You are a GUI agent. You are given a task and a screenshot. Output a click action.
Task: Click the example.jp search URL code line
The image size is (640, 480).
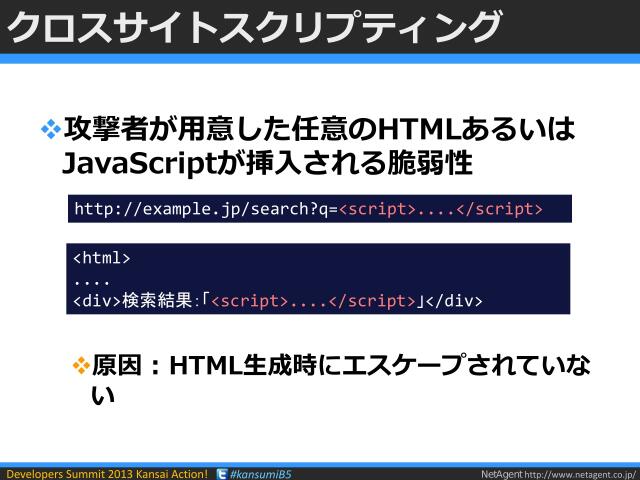[309, 209]
